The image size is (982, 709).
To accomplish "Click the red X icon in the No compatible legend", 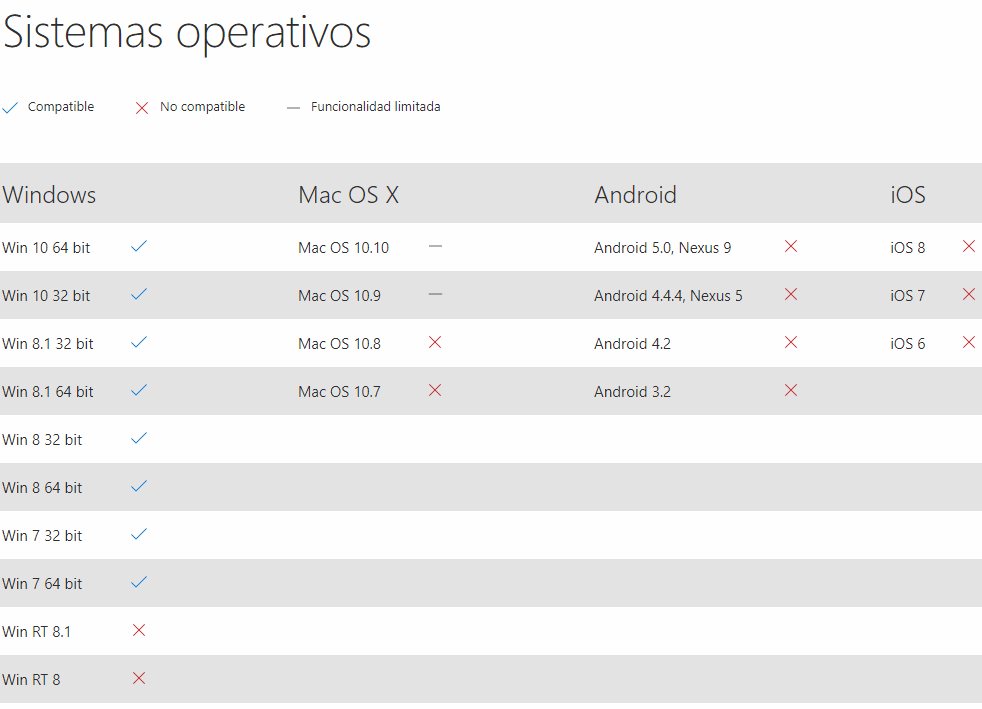I will click(142, 108).
